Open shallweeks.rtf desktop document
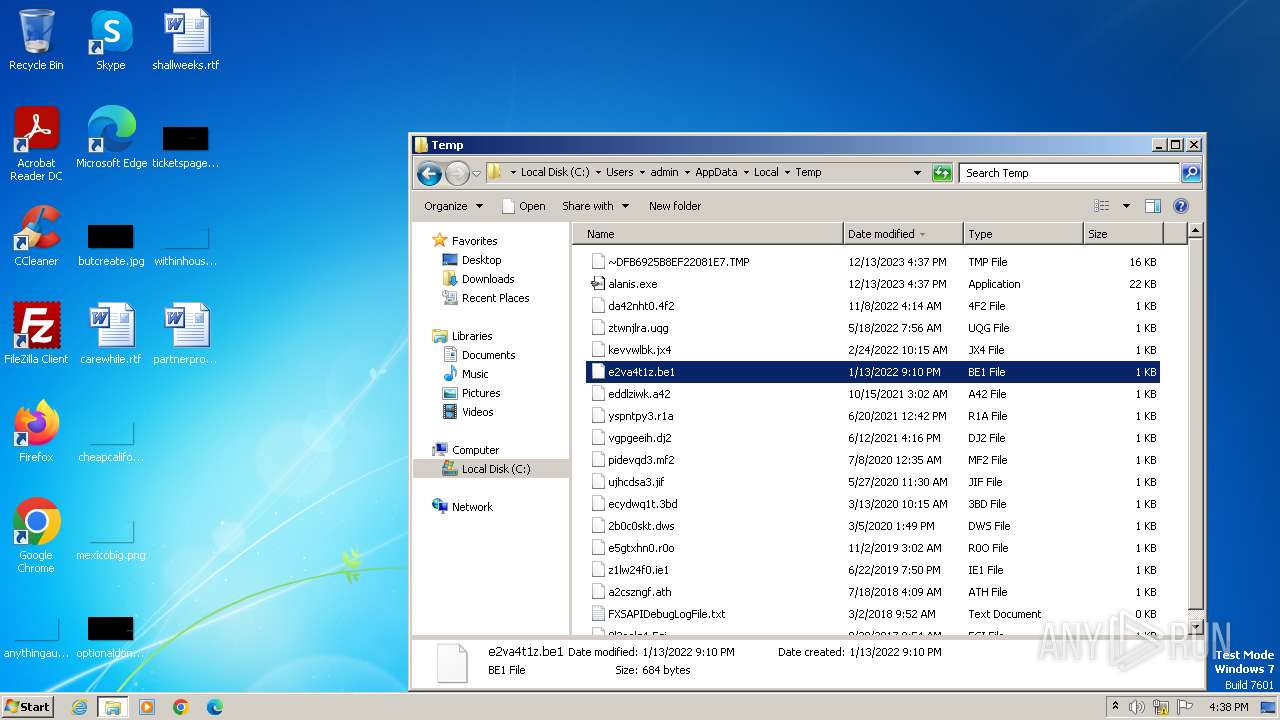This screenshot has width=1280, height=720. click(x=185, y=41)
